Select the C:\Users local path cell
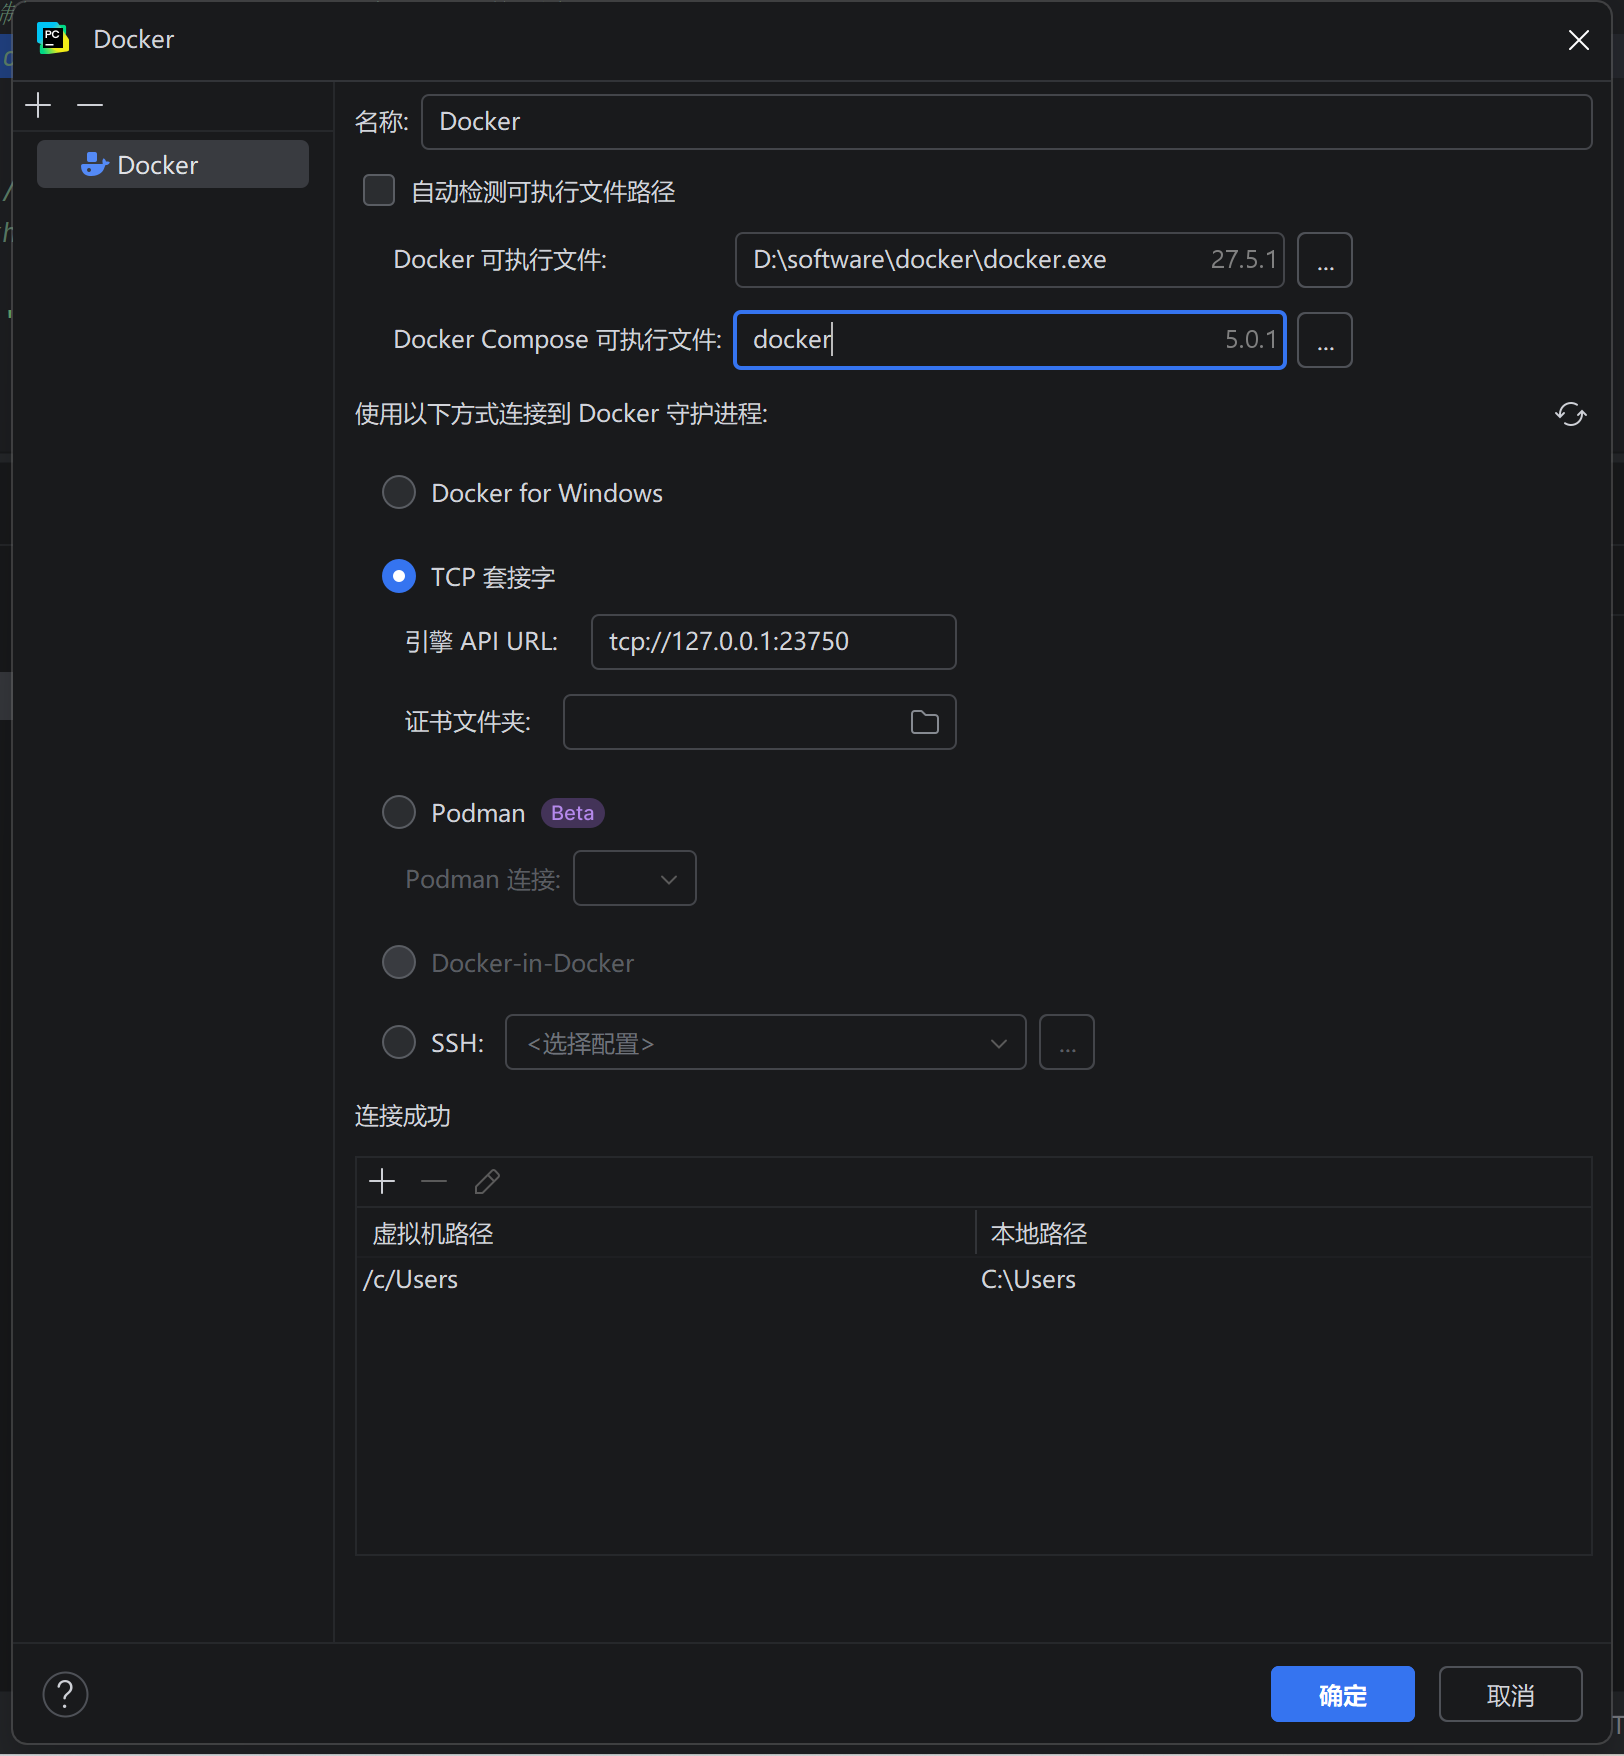This screenshot has width=1624, height=1756. (1283, 1280)
